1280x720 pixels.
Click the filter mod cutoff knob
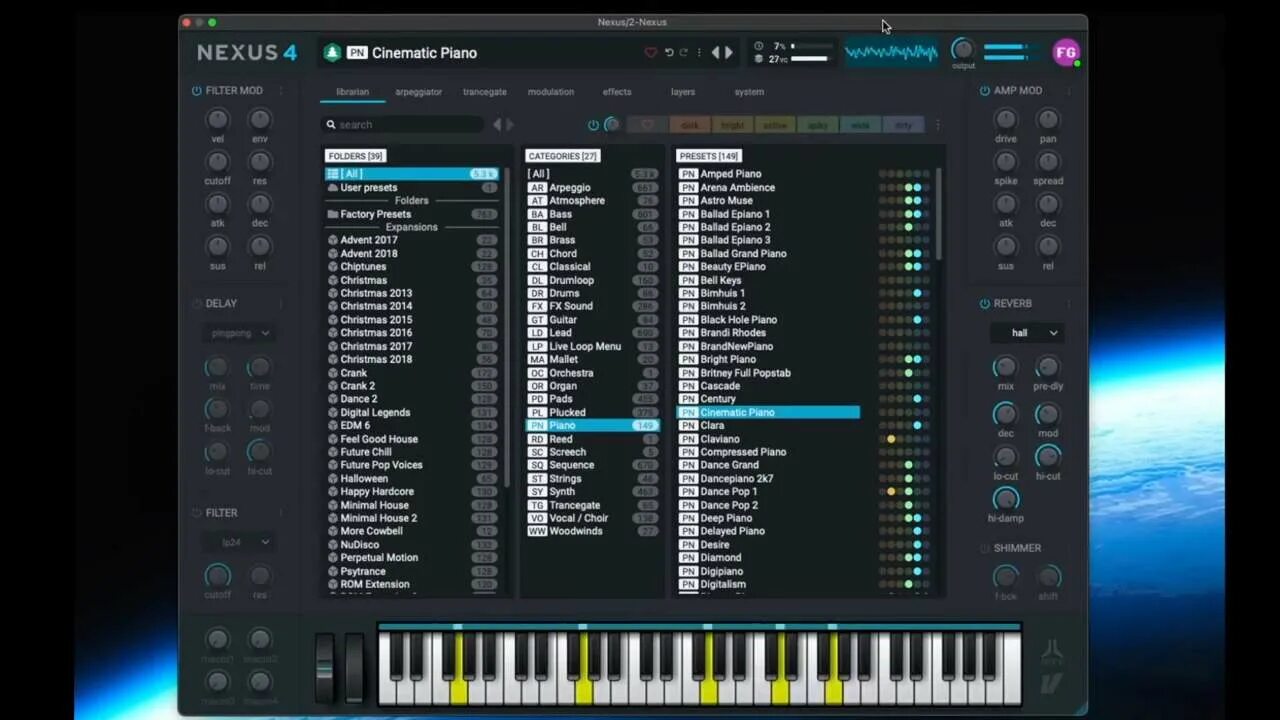coord(217,162)
